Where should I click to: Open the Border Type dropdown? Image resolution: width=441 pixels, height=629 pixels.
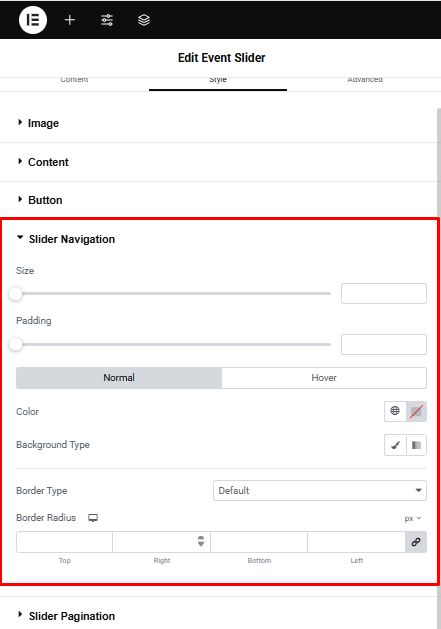click(x=320, y=491)
